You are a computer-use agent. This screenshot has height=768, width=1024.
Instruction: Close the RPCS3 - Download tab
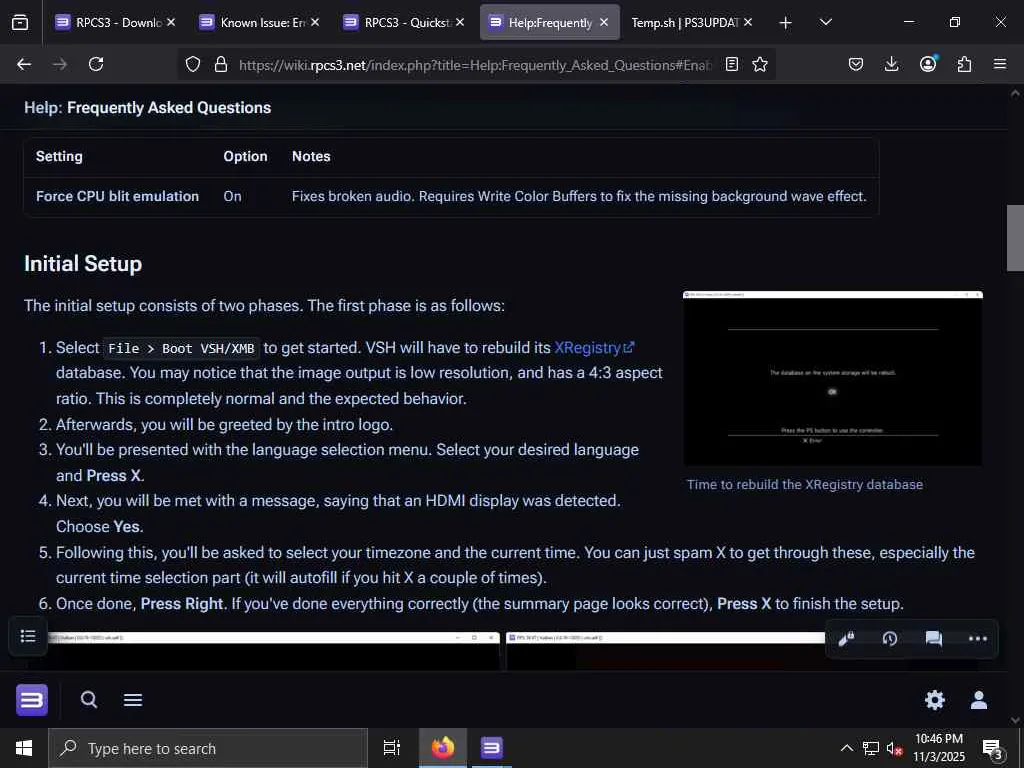tap(170, 22)
